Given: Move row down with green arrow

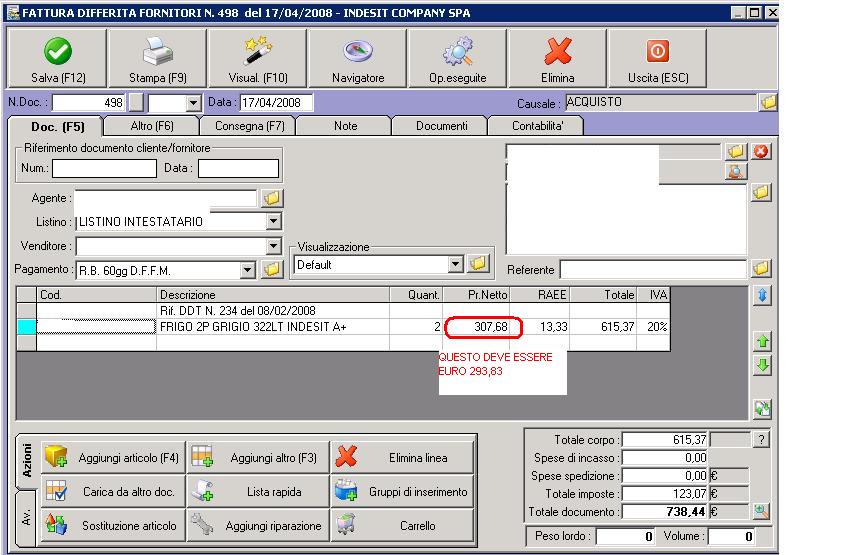Looking at the screenshot, I should [x=762, y=365].
